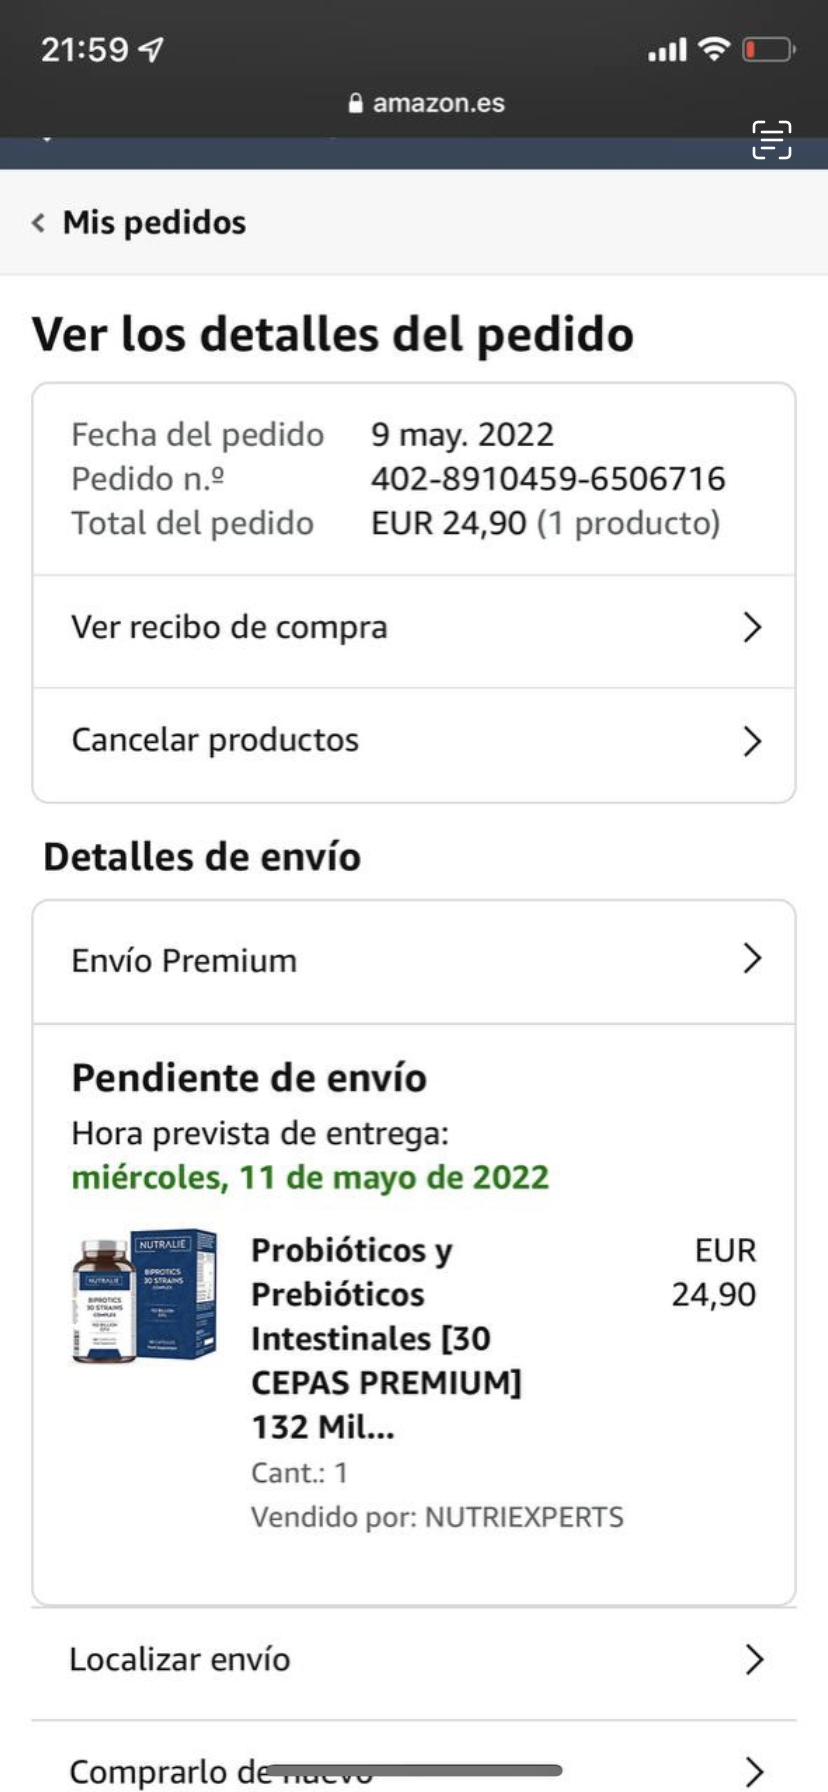Open the Comprarlo de nuevo chevron
This screenshot has width=828, height=1792.
[x=754, y=1771]
